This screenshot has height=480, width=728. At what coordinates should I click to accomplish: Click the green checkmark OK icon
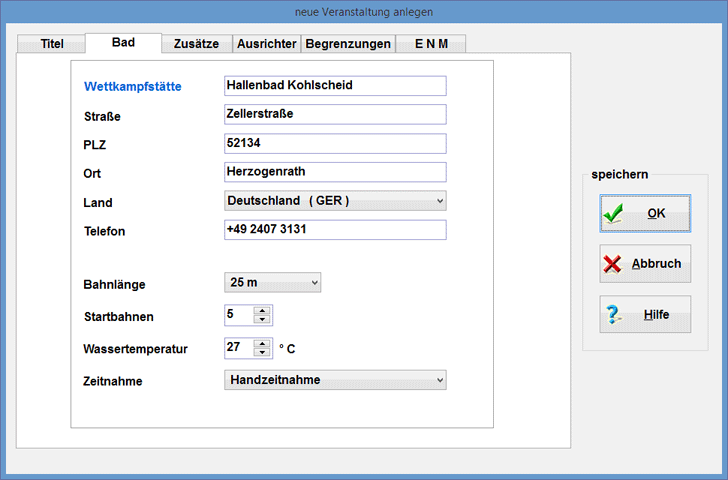pos(614,213)
